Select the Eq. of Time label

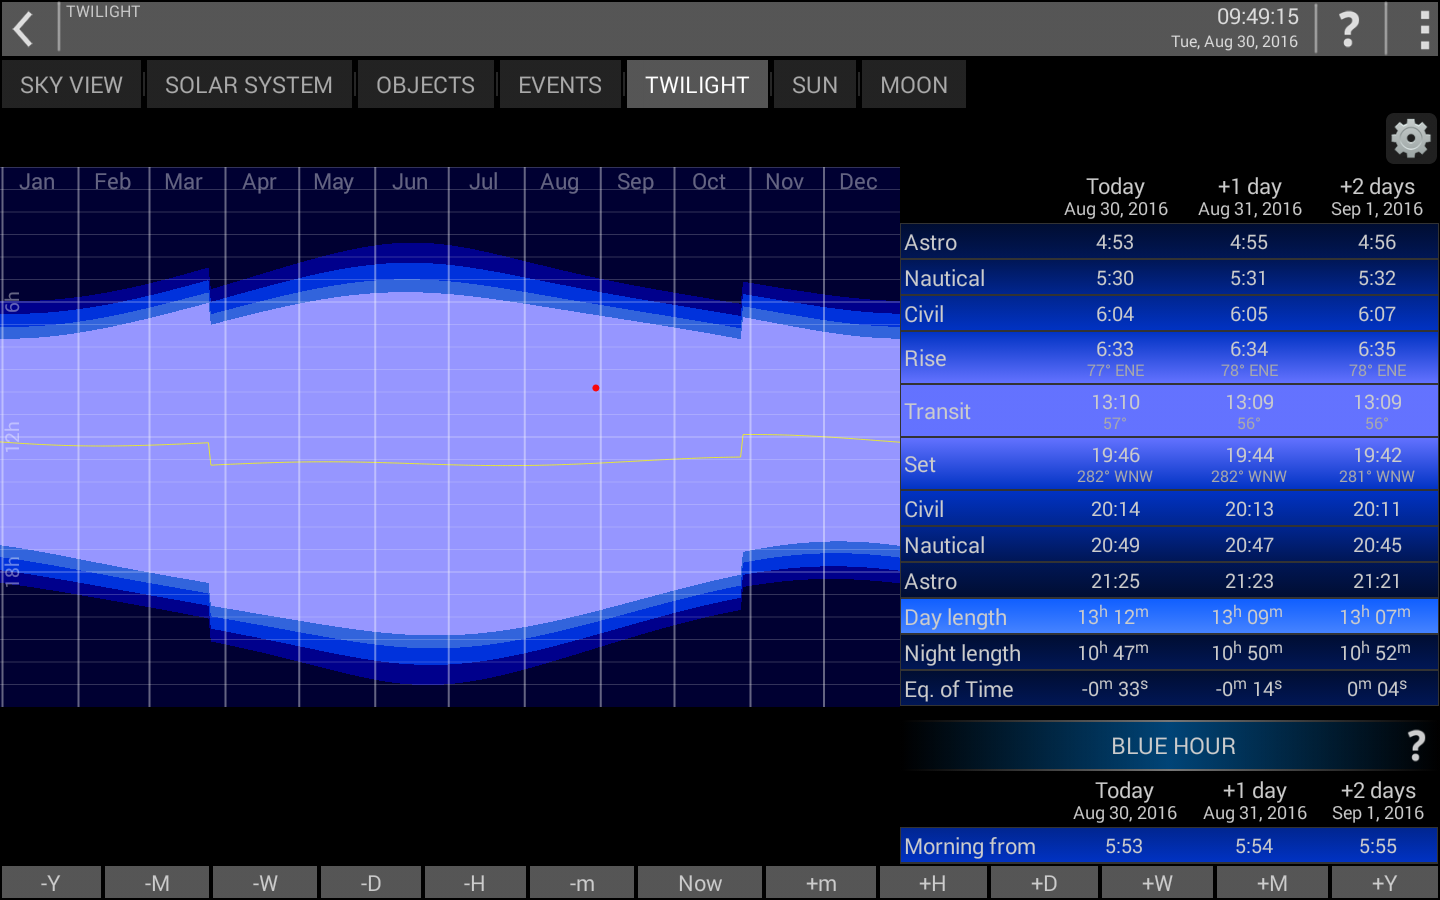click(x=958, y=689)
